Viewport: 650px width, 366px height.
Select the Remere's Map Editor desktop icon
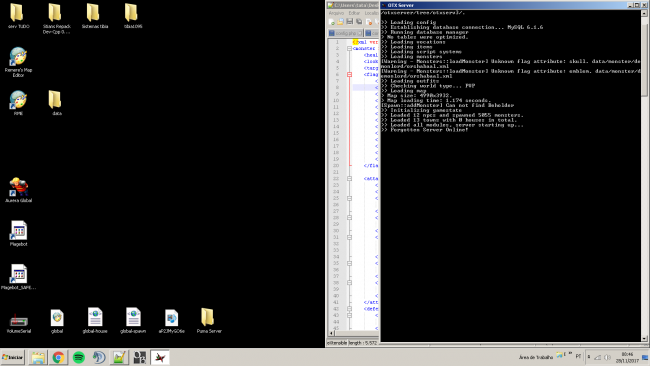[x=18, y=62]
